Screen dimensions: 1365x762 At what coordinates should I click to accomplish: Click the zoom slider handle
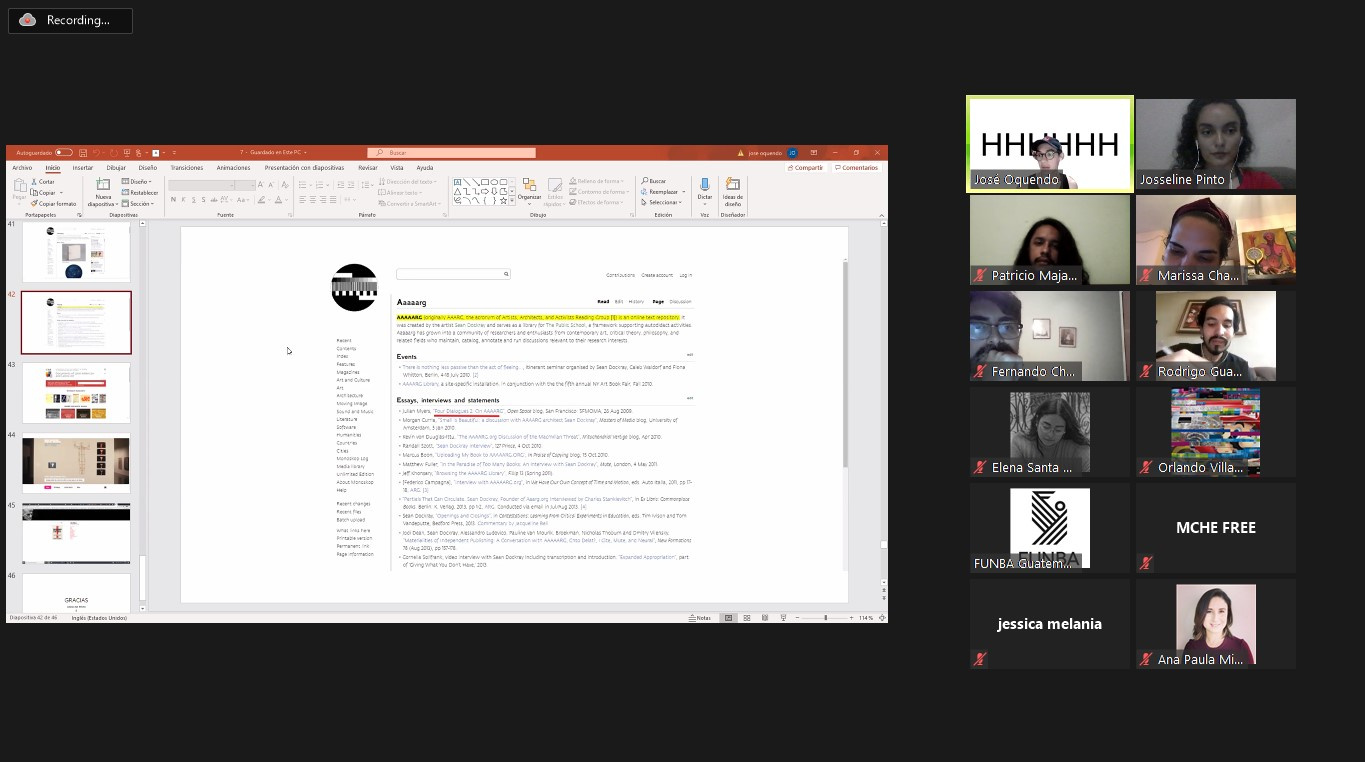pos(825,618)
